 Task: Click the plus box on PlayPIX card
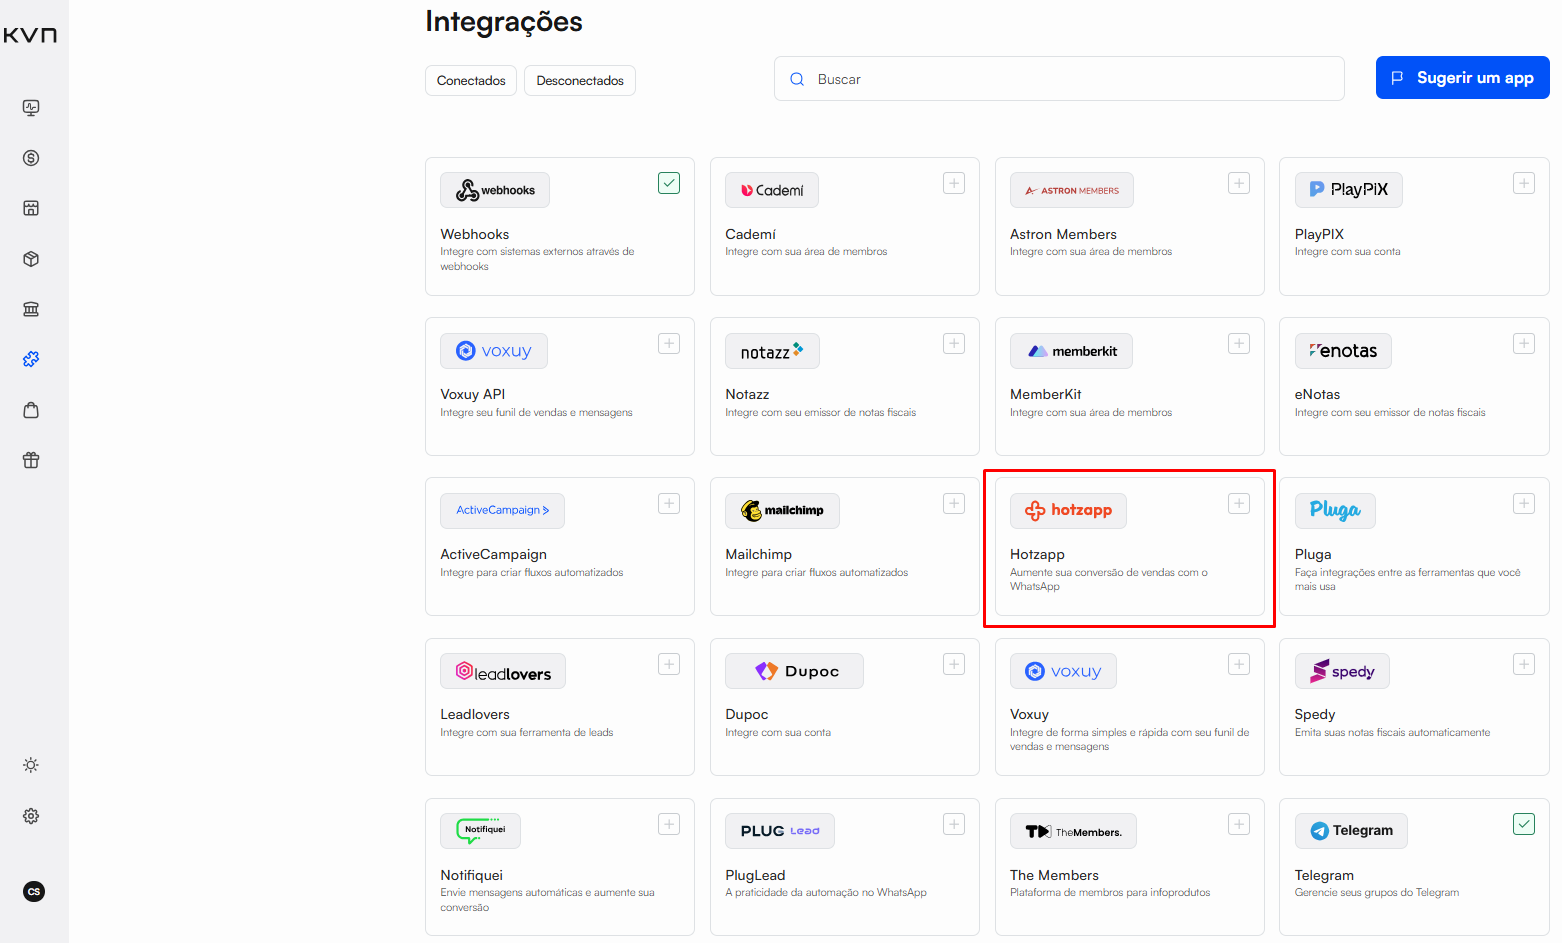(1523, 183)
